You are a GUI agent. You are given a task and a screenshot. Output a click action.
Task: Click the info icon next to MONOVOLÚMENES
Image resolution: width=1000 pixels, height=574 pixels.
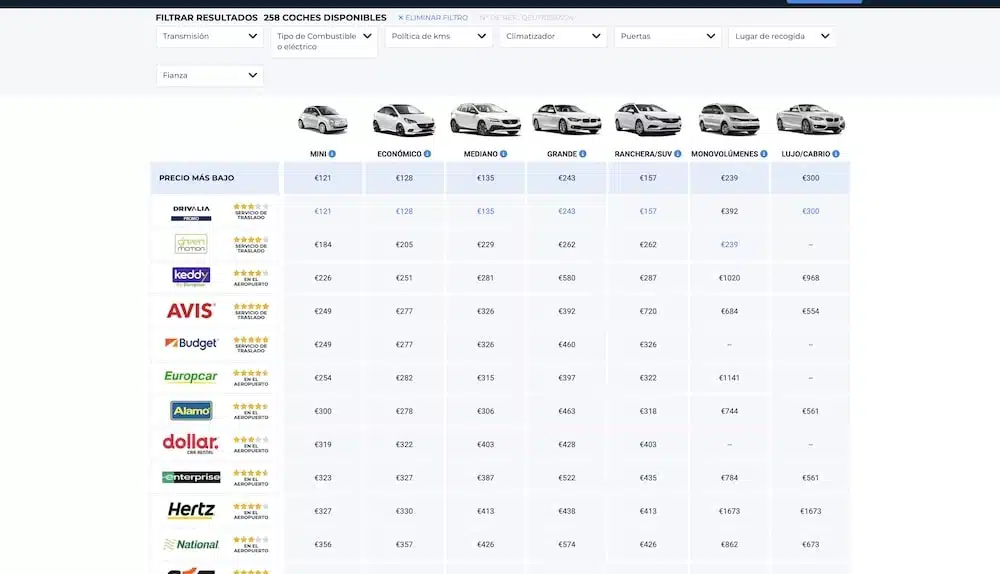pos(764,154)
